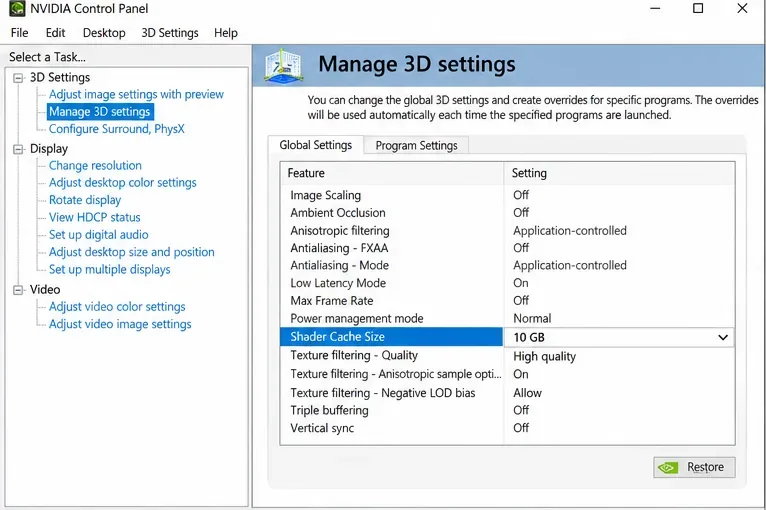Click the Manage 3D settings header icon

pos(283,65)
